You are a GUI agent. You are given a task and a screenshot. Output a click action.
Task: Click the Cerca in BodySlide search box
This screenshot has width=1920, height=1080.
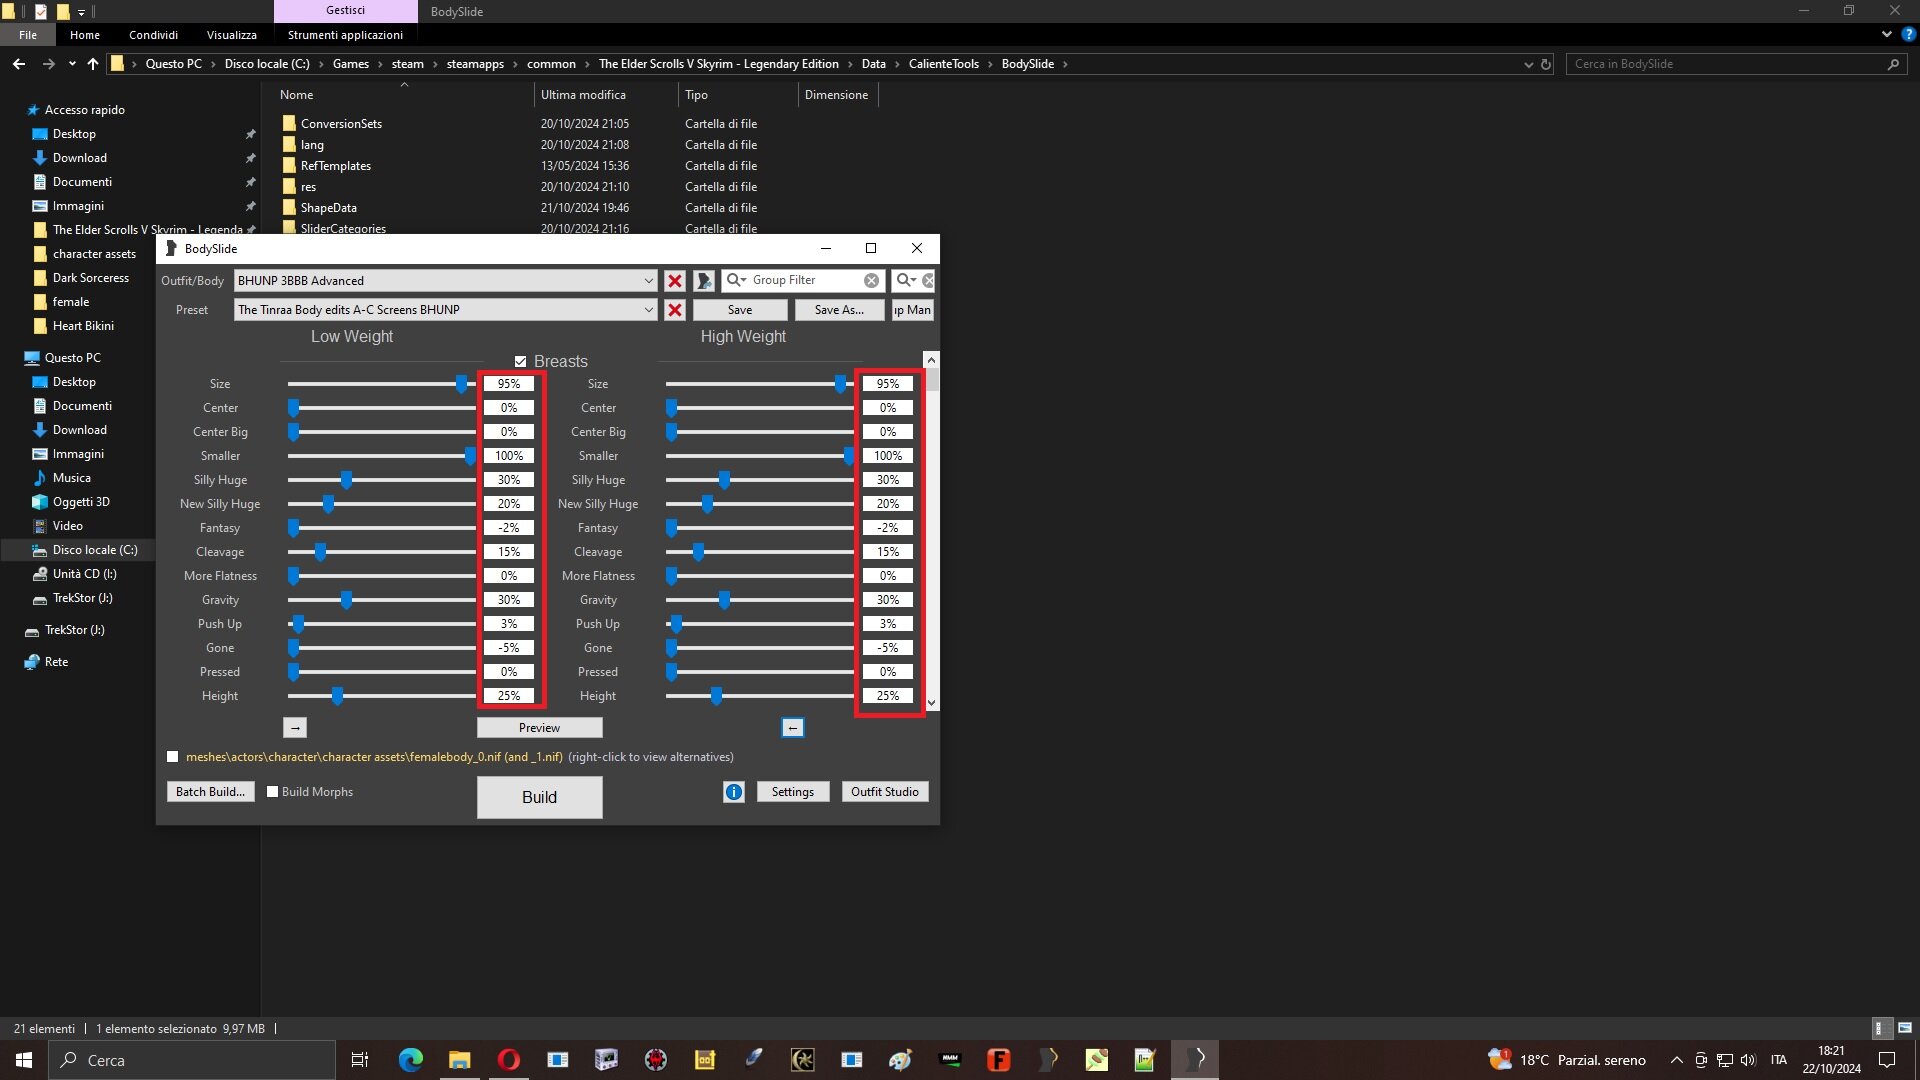click(1735, 64)
